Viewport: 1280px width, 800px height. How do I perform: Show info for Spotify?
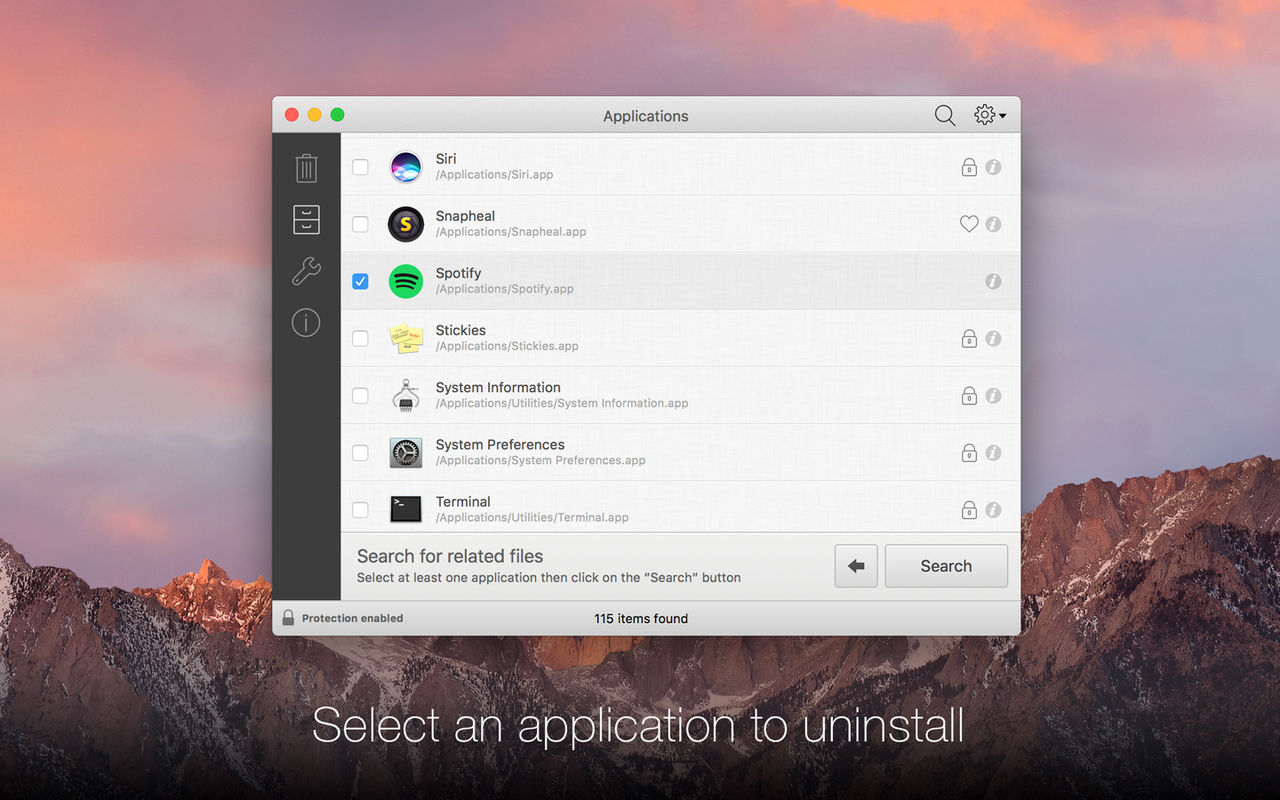pos(993,281)
